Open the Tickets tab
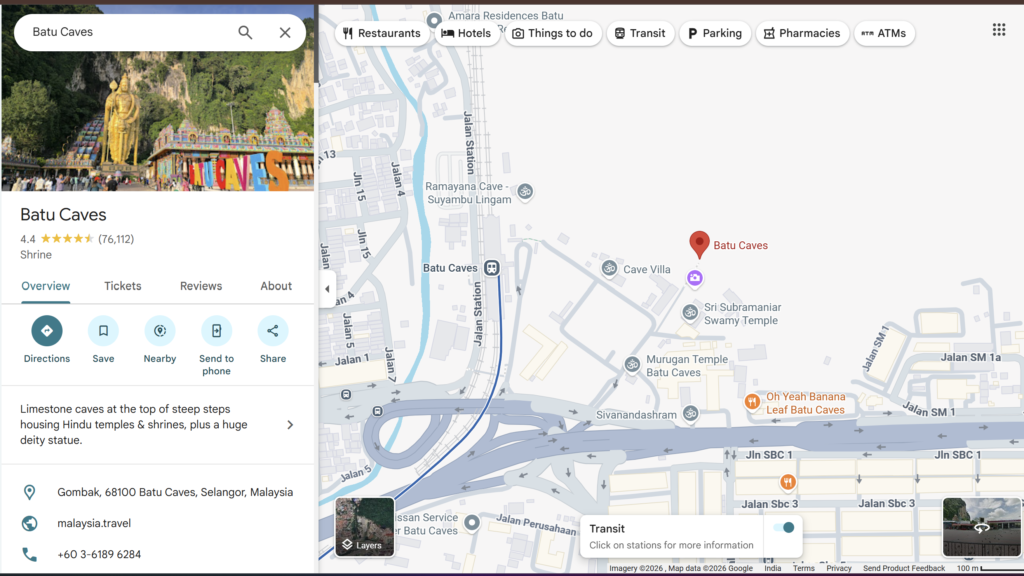Screen dimensions: 1024x576 123,286
